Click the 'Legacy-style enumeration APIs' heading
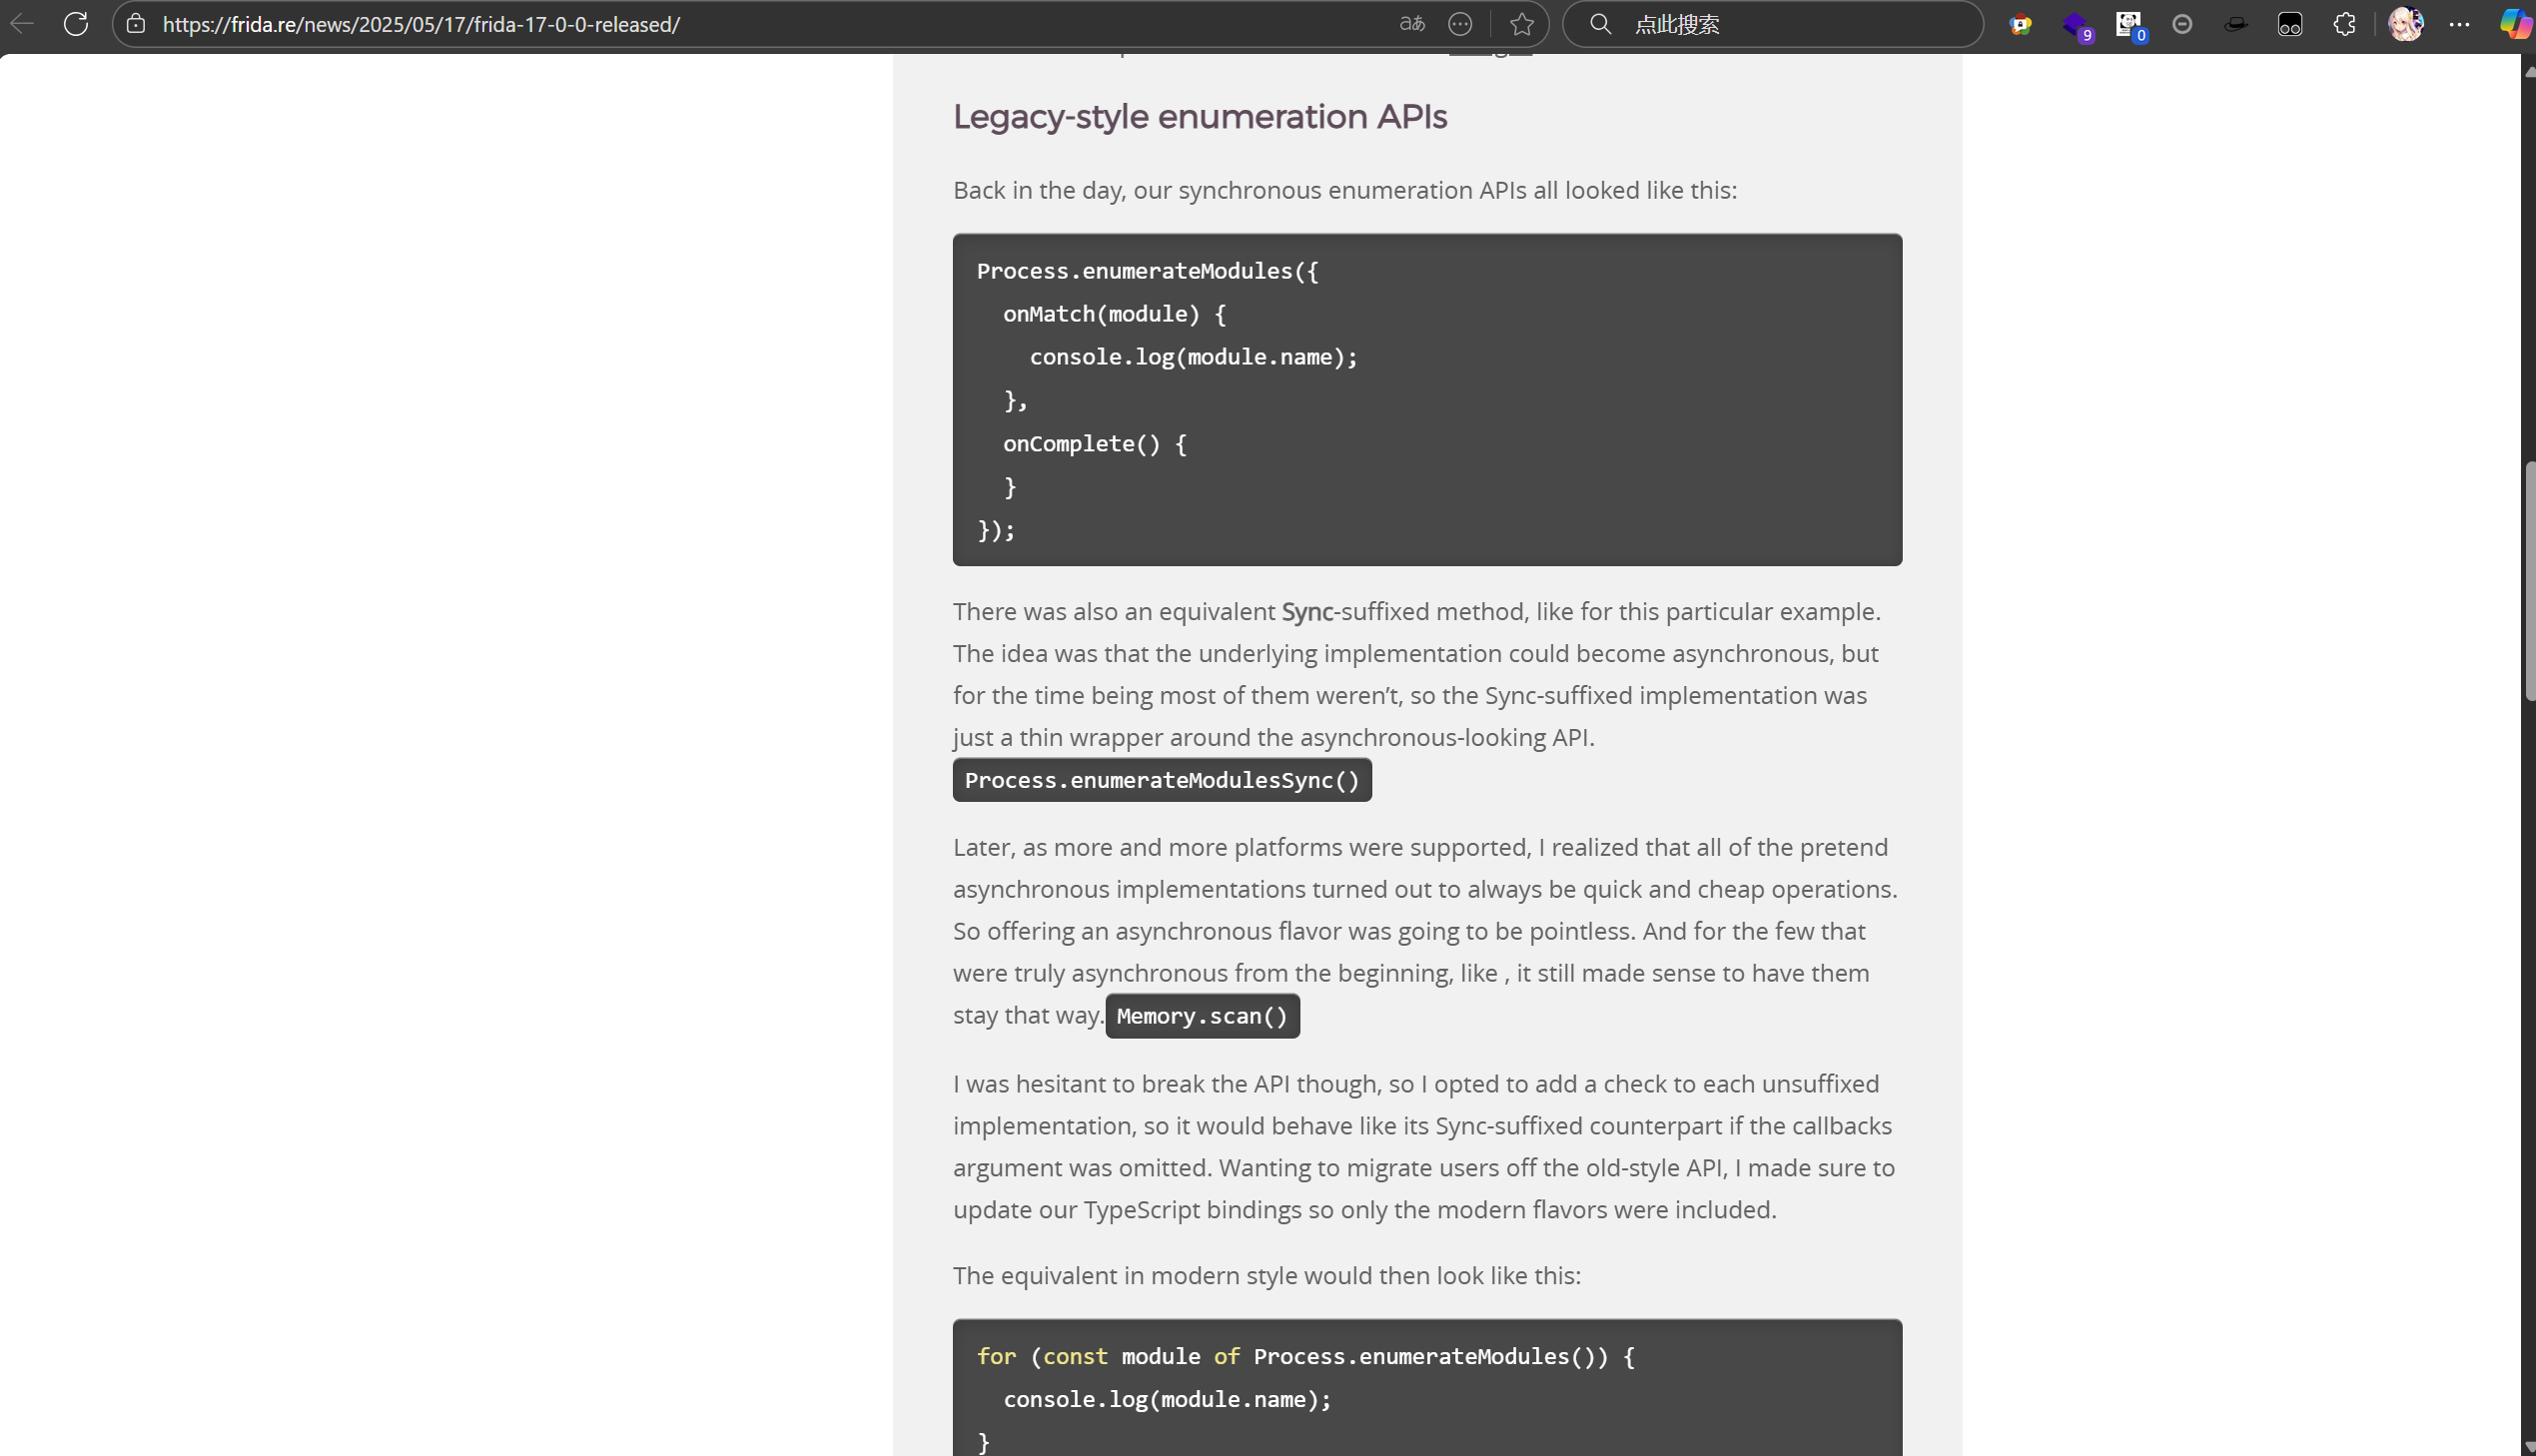Viewport: 2536px width, 1456px height. point(1199,117)
